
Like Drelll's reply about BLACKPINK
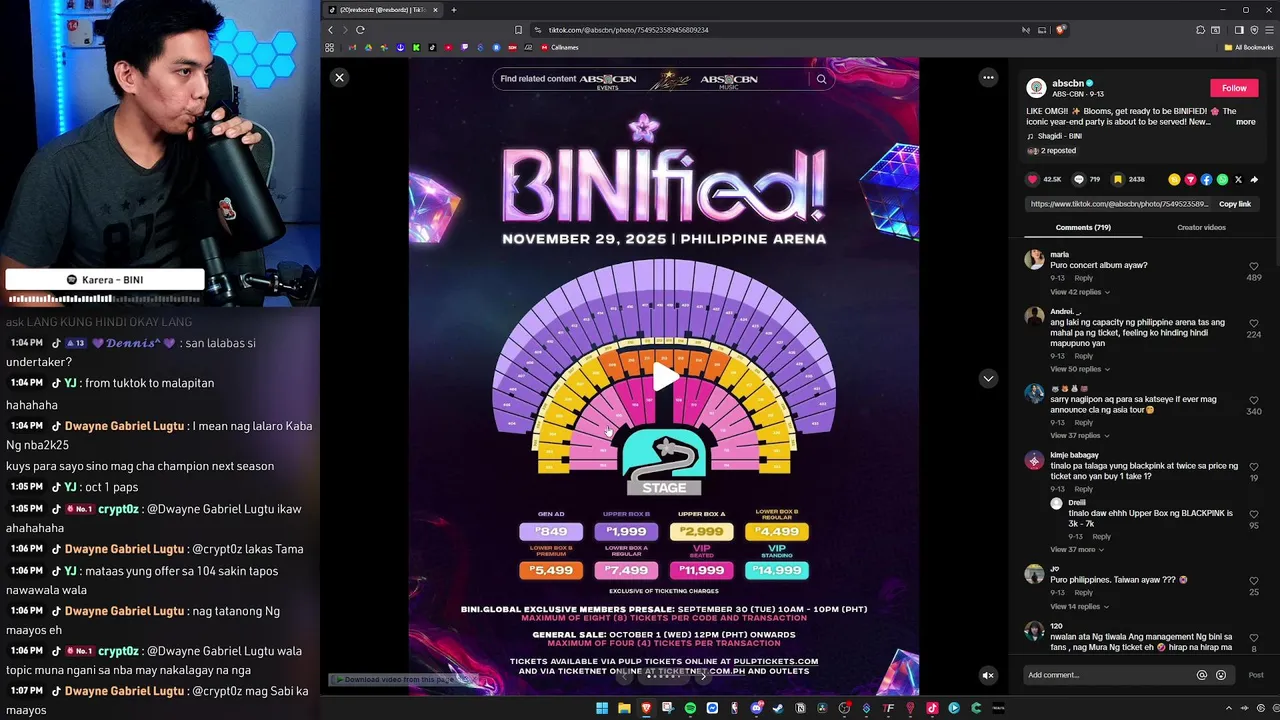coord(1253,514)
